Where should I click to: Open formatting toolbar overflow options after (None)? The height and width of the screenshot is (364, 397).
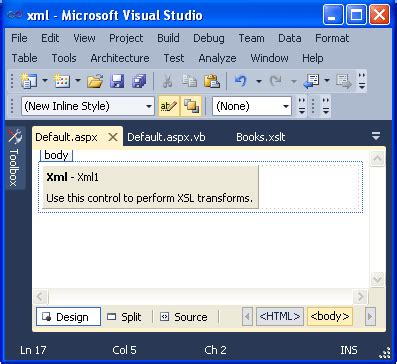[x=302, y=106]
